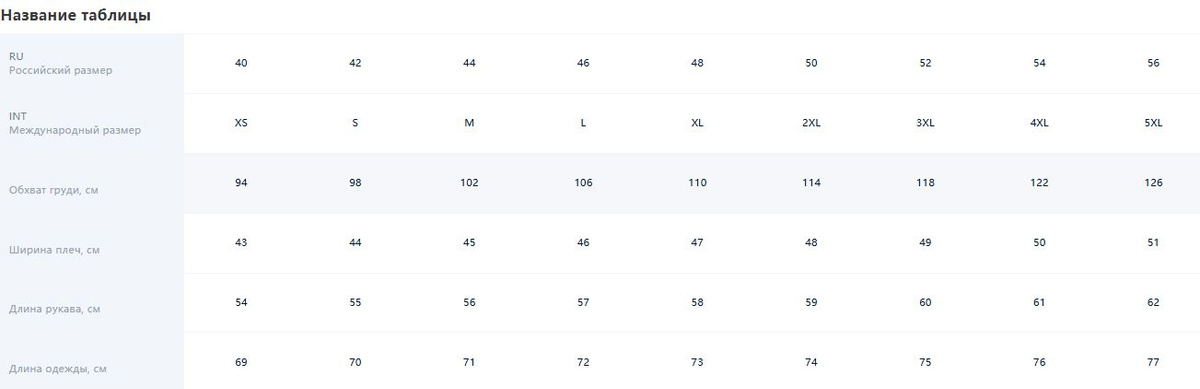
Task: Select Russian size 40 cell
Action: (241, 63)
